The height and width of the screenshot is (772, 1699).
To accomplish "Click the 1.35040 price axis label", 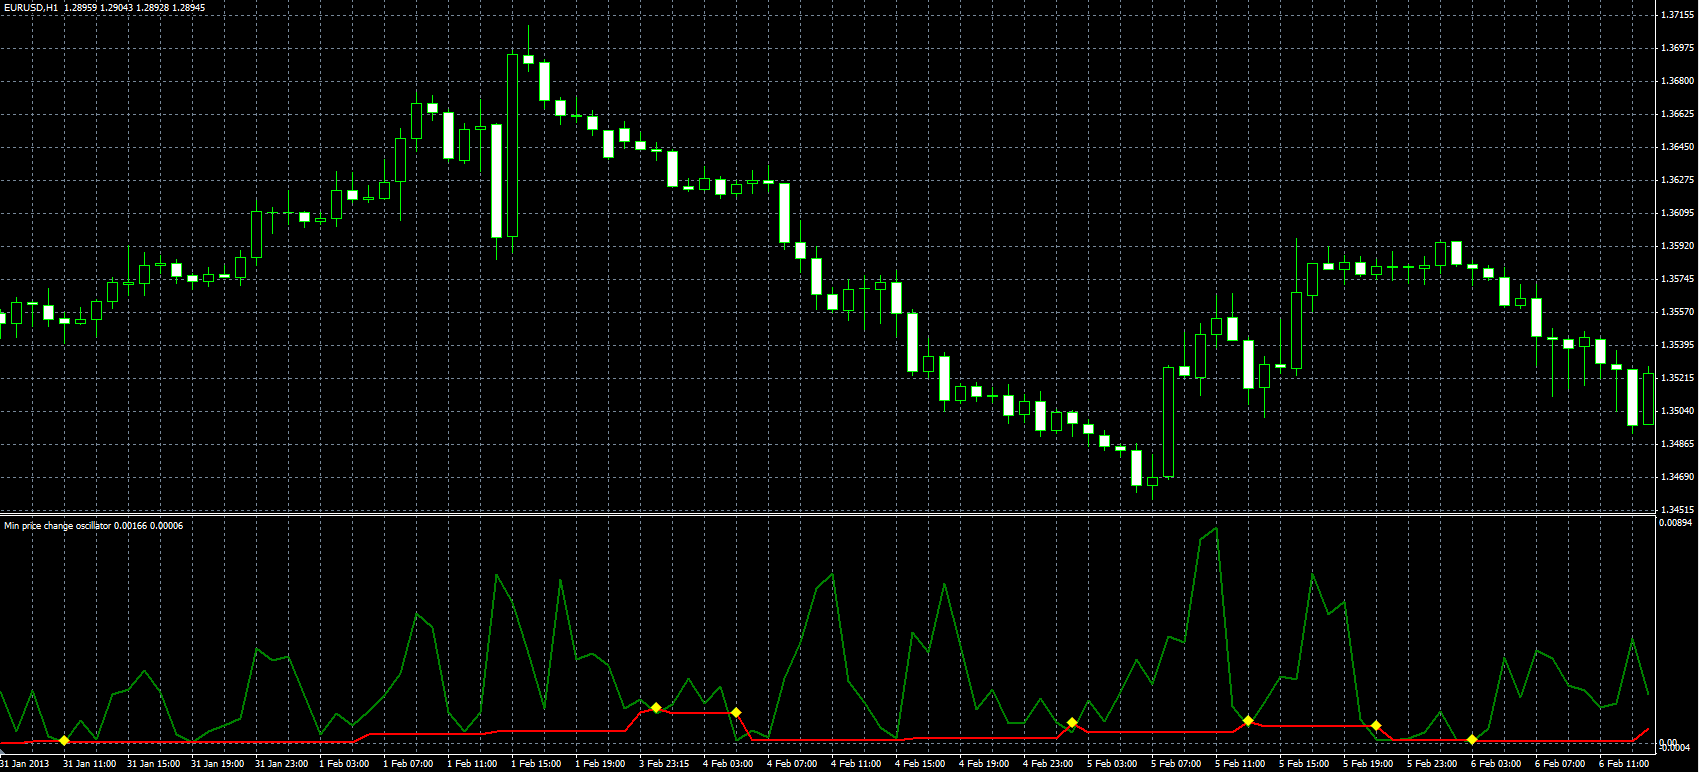I will click(x=1676, y=411).
